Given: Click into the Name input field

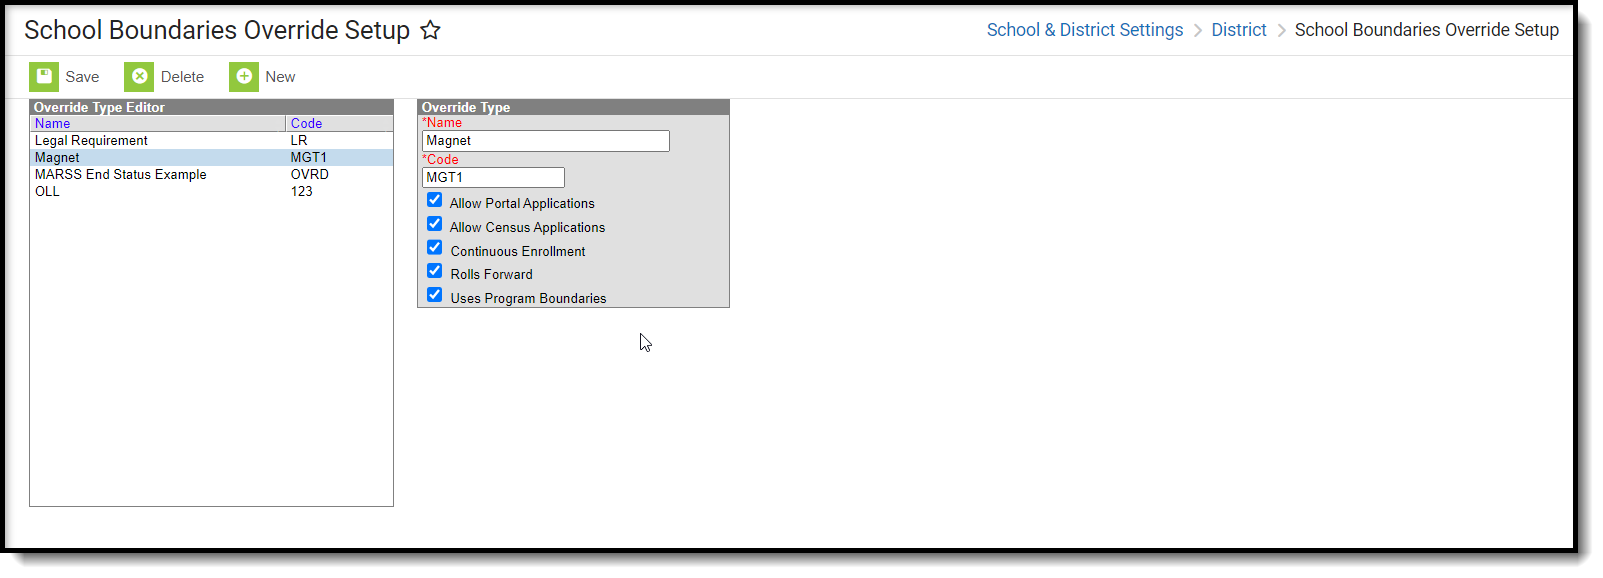Looking at the screenshot, I should point(545,141).
